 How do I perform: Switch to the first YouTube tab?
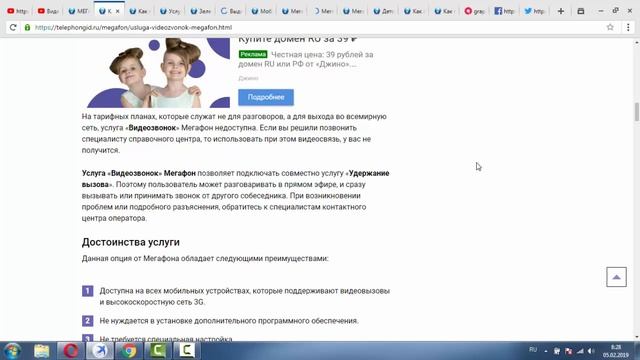(18, 11)
